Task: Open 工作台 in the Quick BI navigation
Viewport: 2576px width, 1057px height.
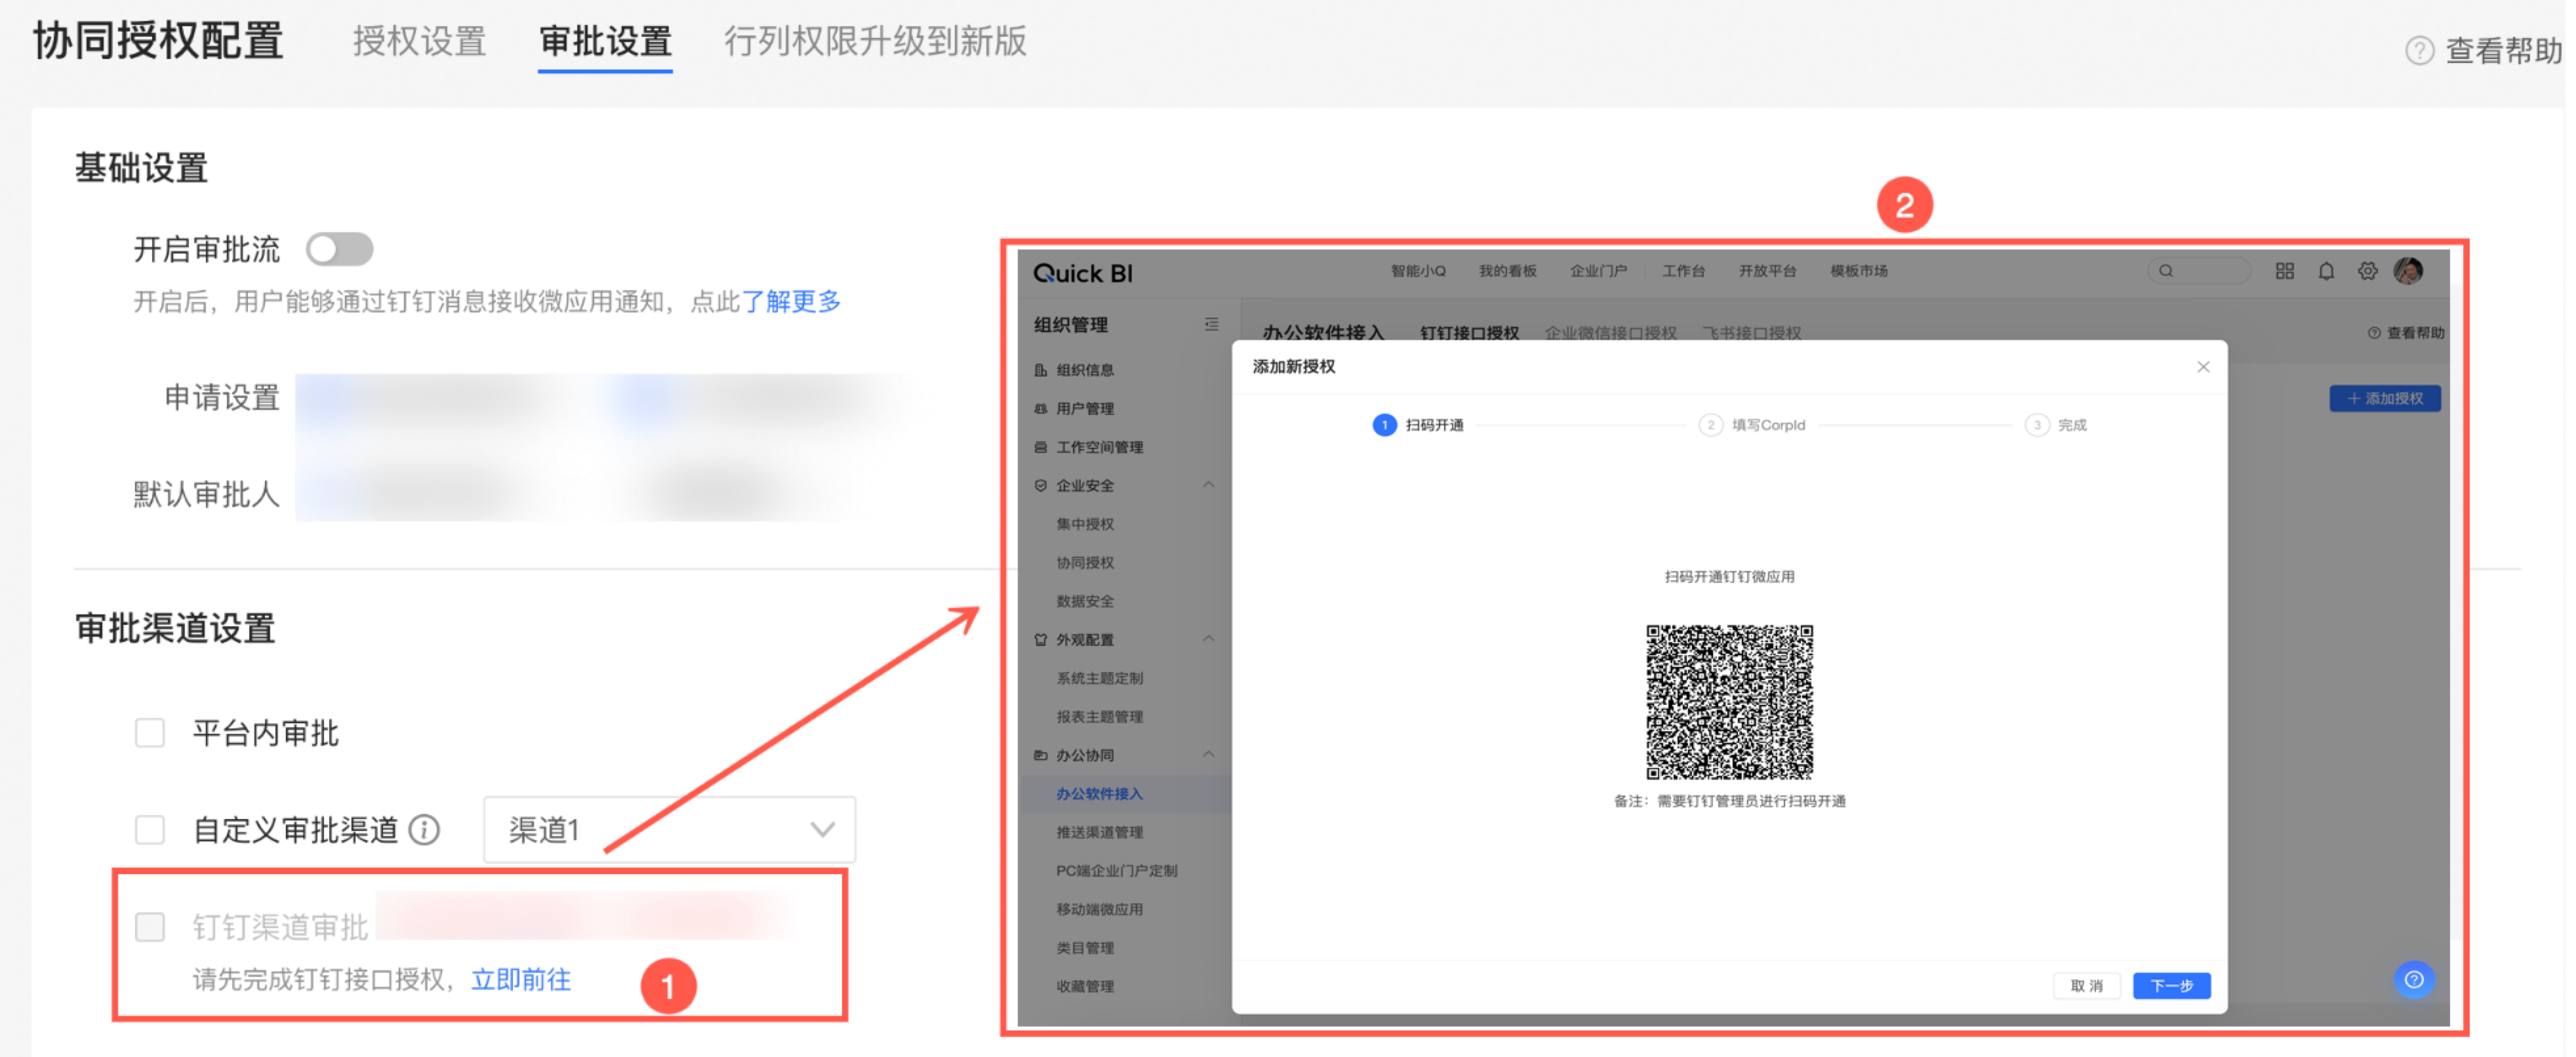Action: [x=1683, y=271]
